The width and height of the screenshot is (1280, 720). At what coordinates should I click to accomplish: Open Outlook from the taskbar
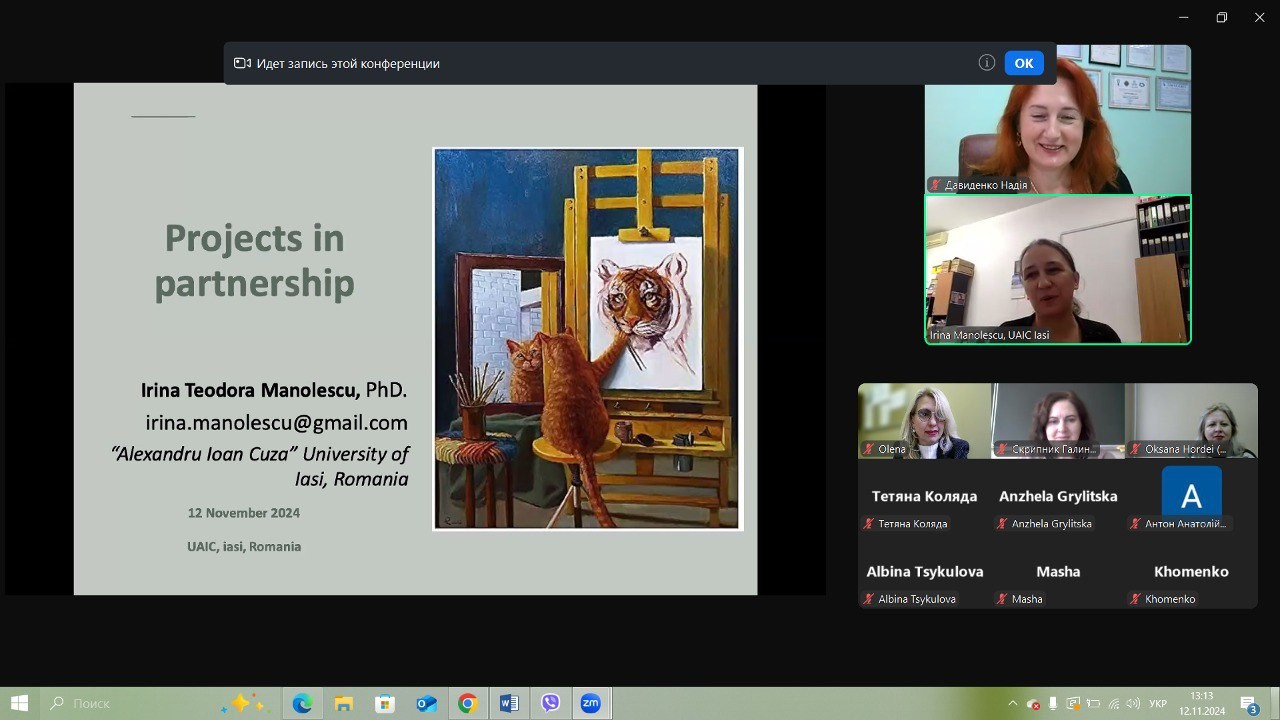427,704
